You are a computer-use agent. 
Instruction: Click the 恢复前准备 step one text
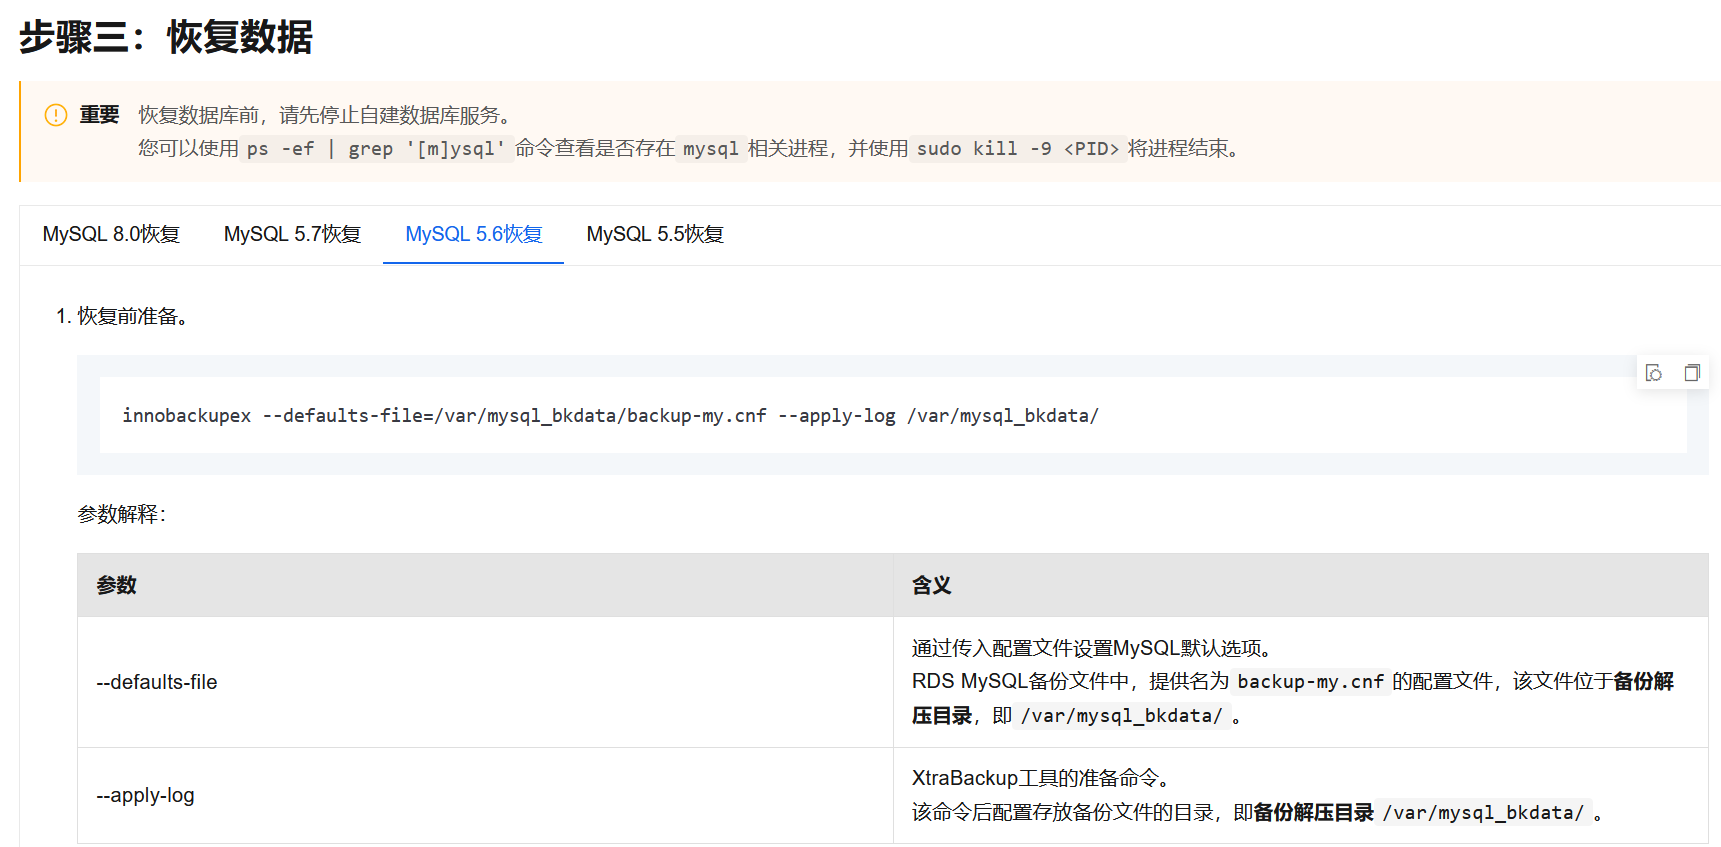132,316
